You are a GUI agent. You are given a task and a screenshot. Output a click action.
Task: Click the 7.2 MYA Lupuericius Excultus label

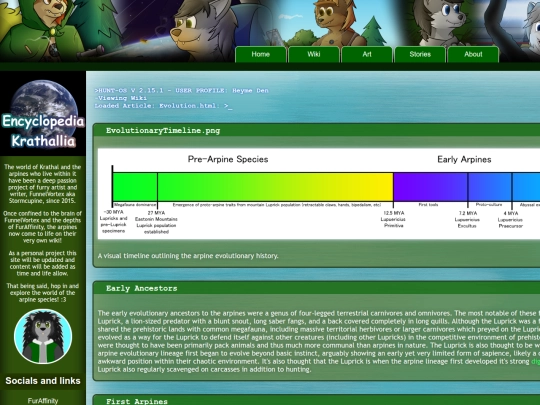468,220
